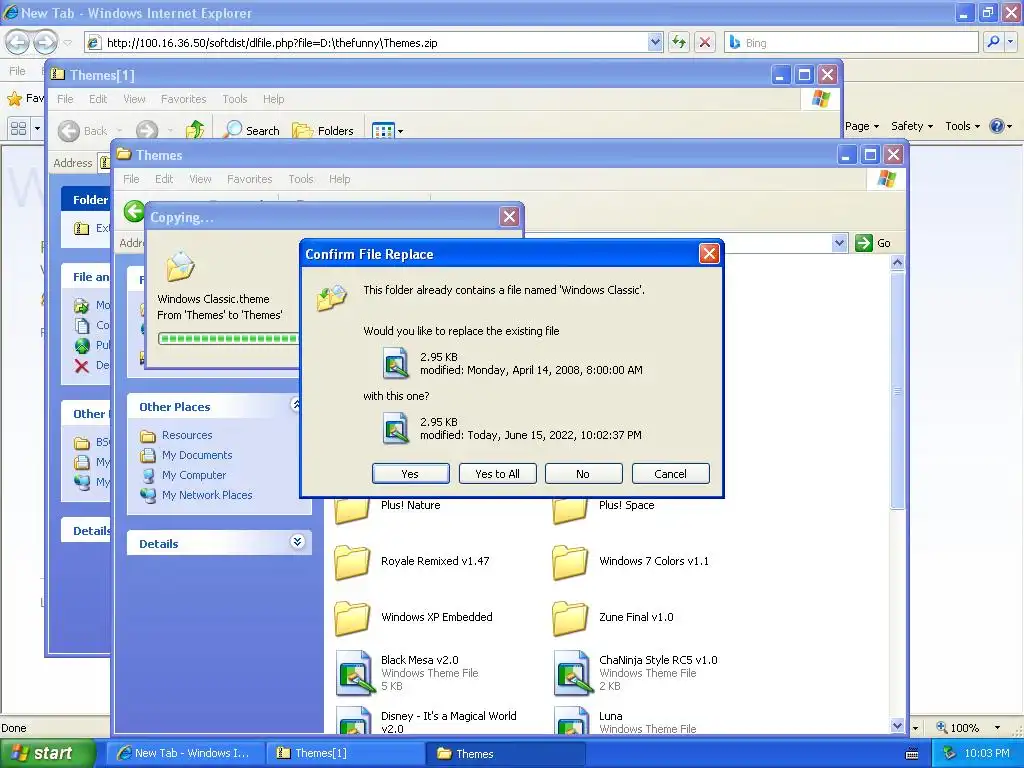Click the Bing search box
The image size is (1024, 768).
point(852,42)
